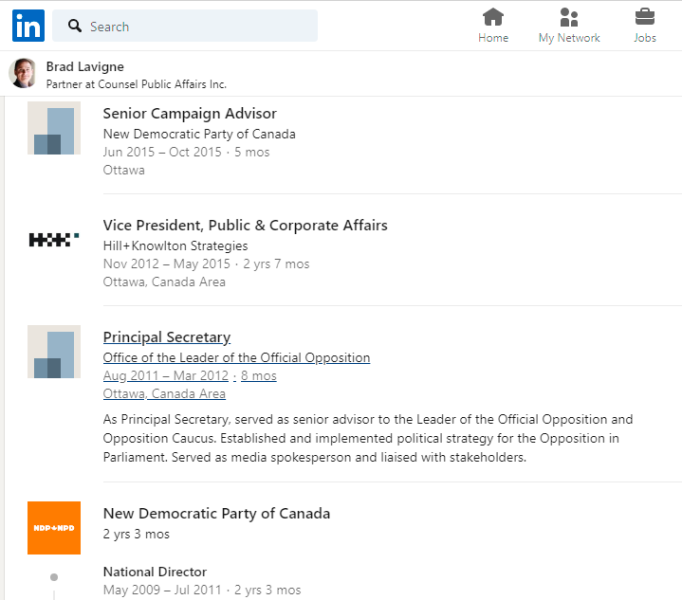Open Brad Lavigne's profile photo
The height and width of the screenshot is (600, 682).
[x=23, y=73]
